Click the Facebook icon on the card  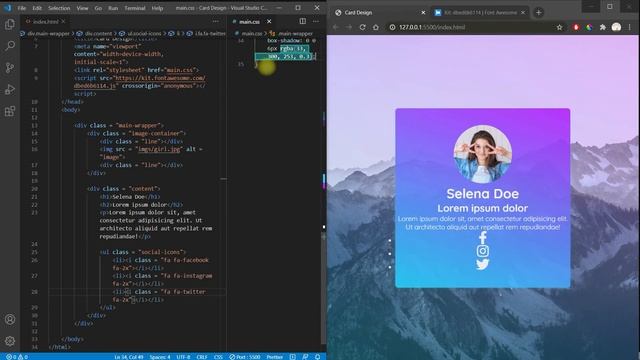[x=482, y=238]
